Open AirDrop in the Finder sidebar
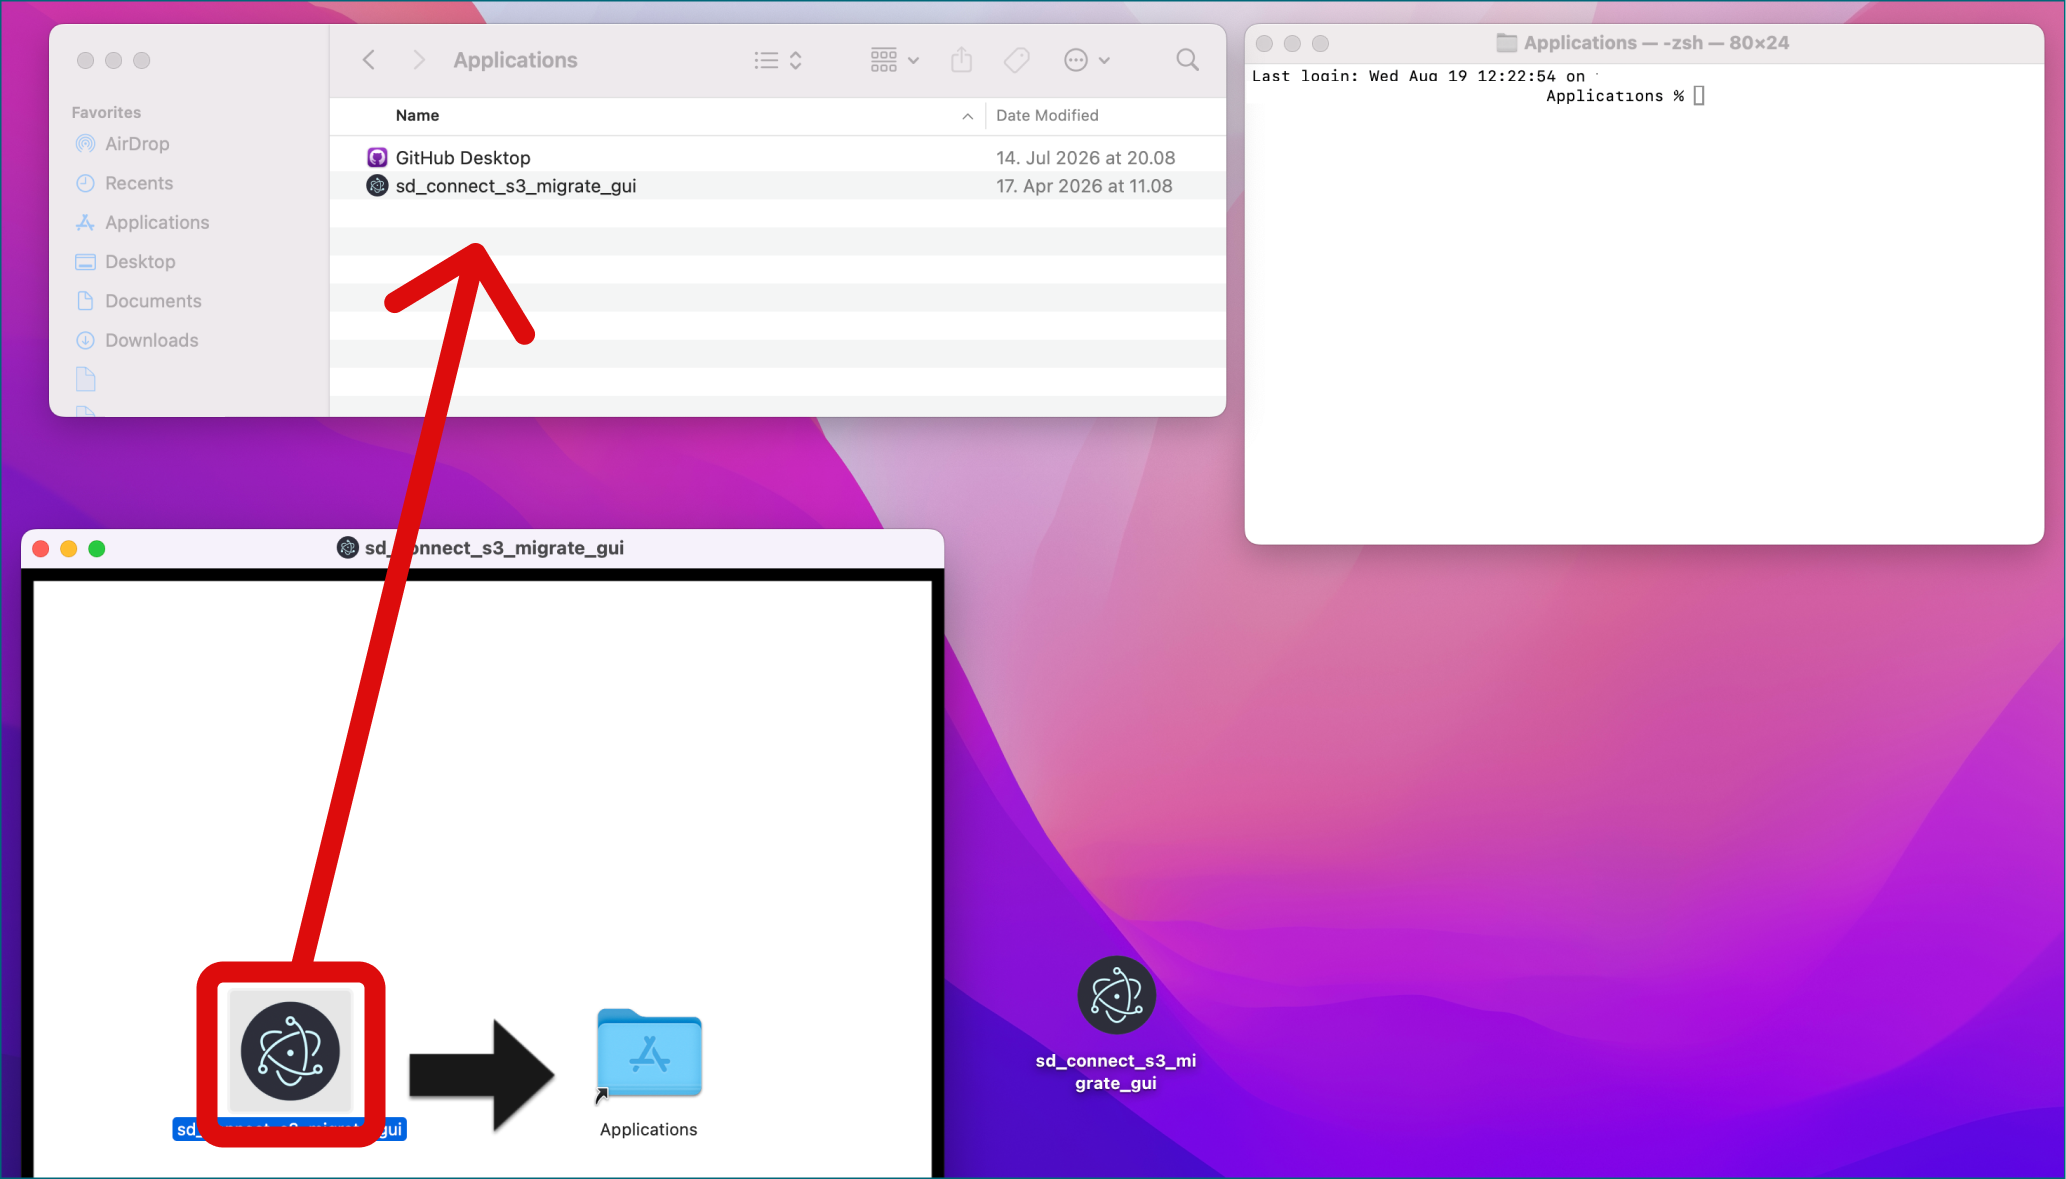 [137, 144]
